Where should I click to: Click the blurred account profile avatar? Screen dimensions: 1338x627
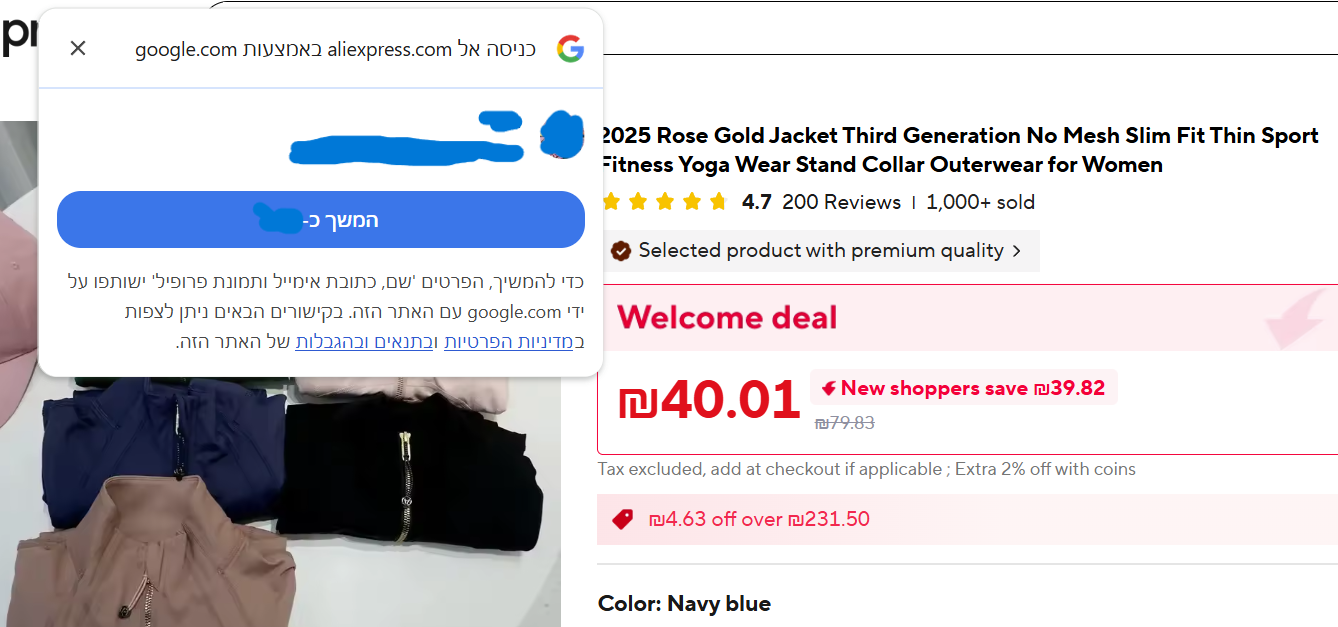562,135
